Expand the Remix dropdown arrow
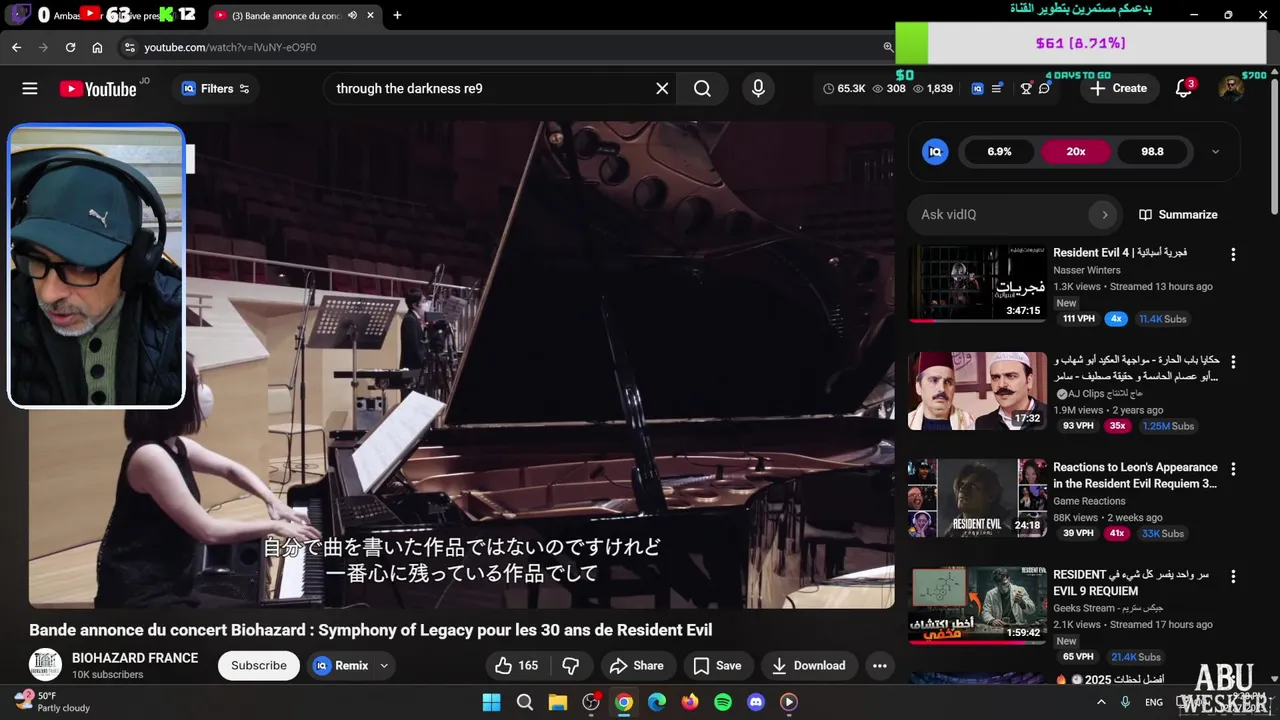 pos(384,665)
